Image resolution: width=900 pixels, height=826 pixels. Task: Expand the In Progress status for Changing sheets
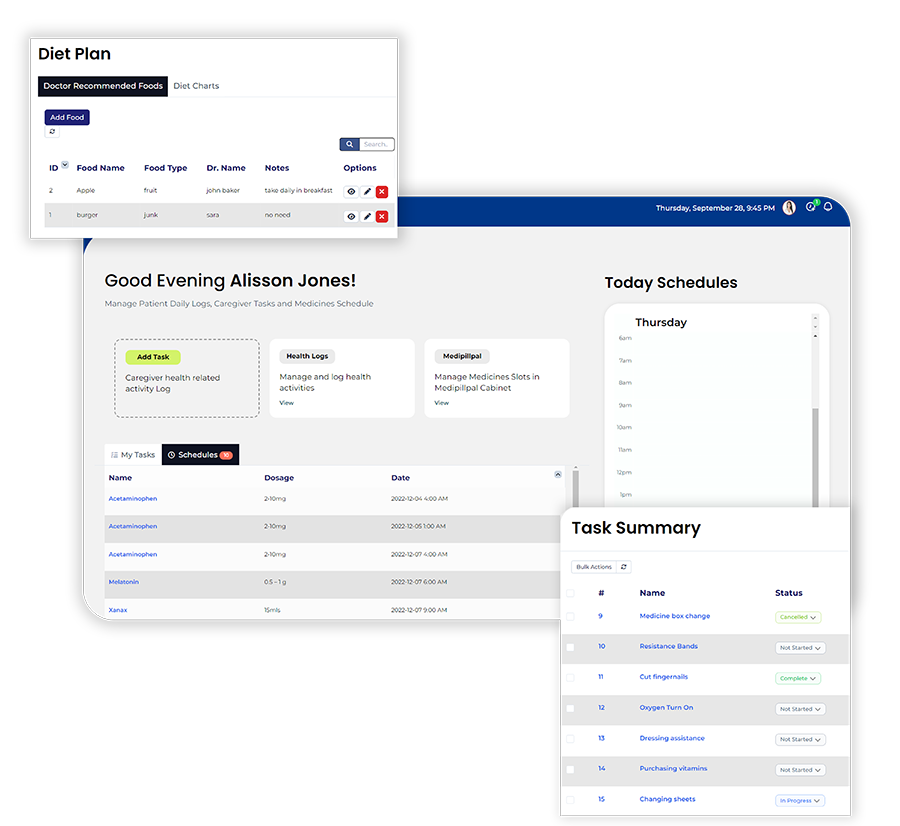[800, 801]
